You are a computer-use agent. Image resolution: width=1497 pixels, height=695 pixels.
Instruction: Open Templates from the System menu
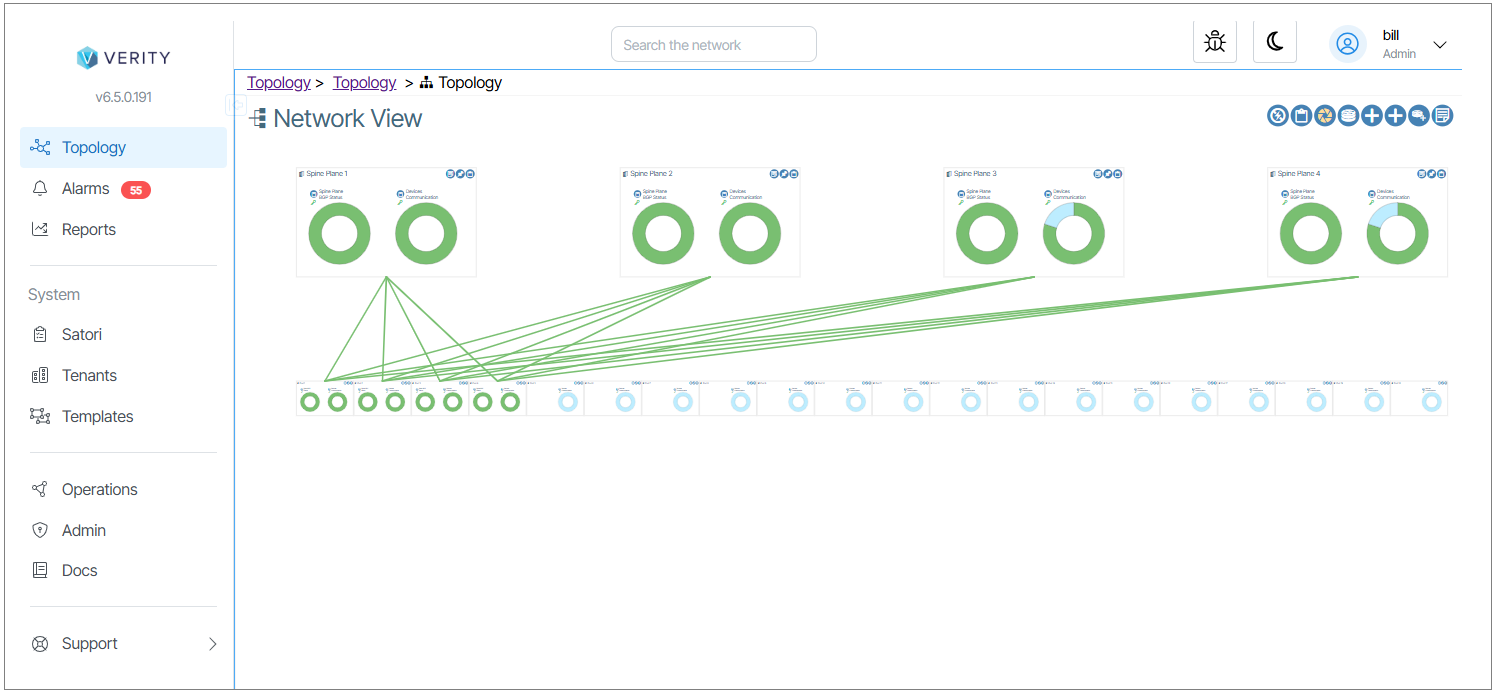coord(97,417)
